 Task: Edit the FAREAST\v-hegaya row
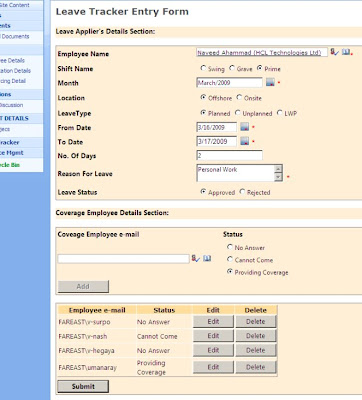tap(213, 350)
